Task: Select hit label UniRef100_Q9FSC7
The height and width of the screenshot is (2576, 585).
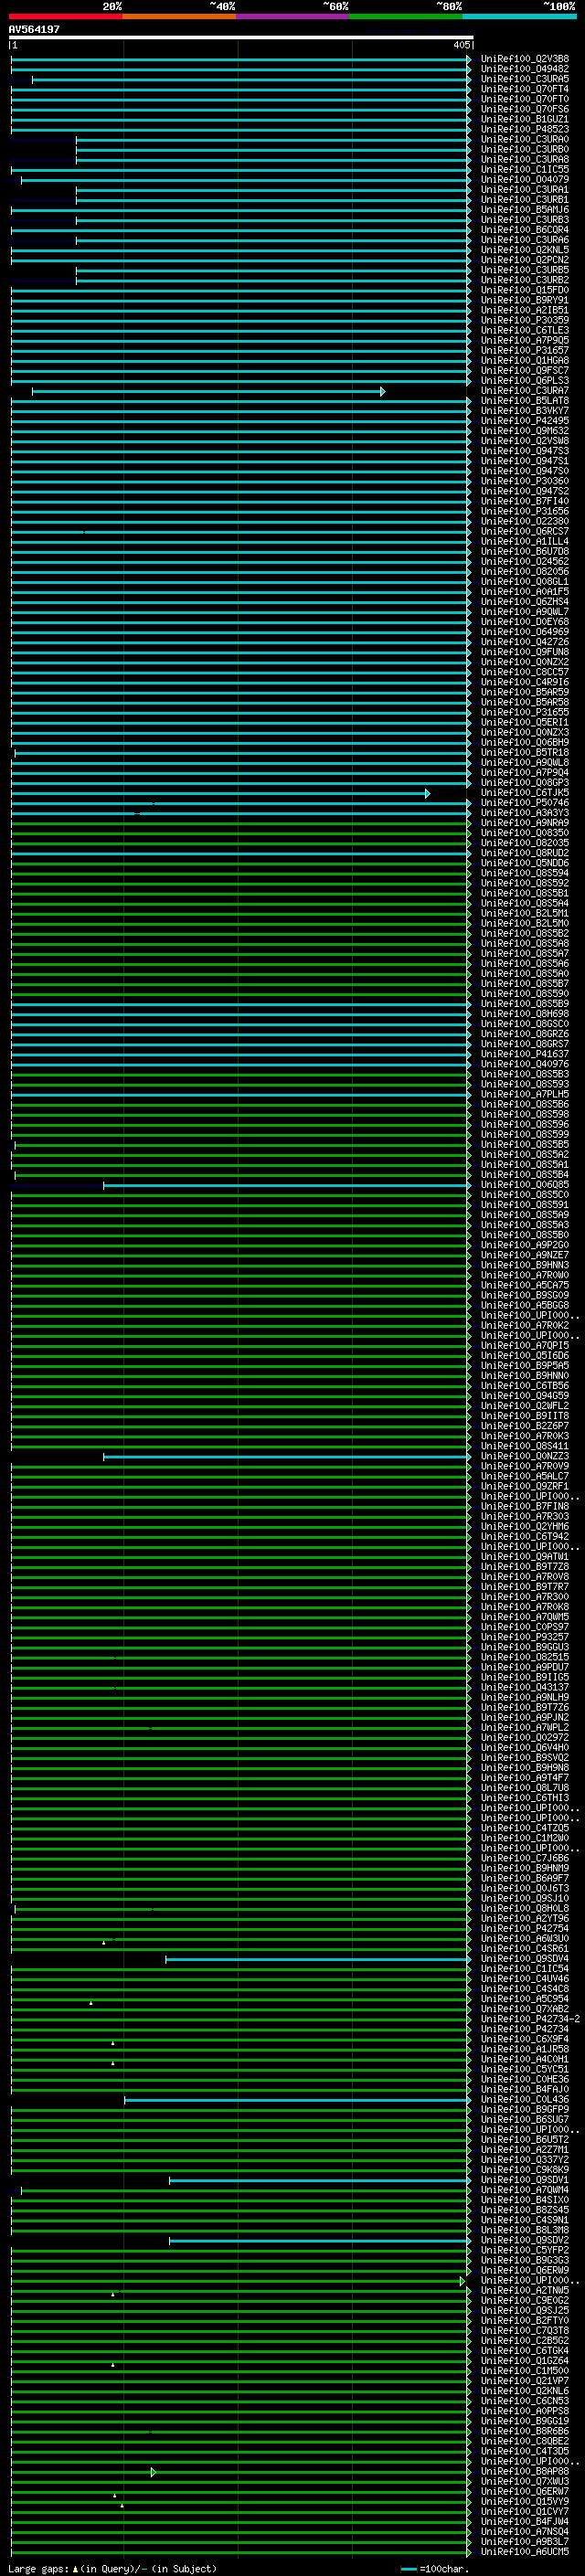Action: point(525,370)
